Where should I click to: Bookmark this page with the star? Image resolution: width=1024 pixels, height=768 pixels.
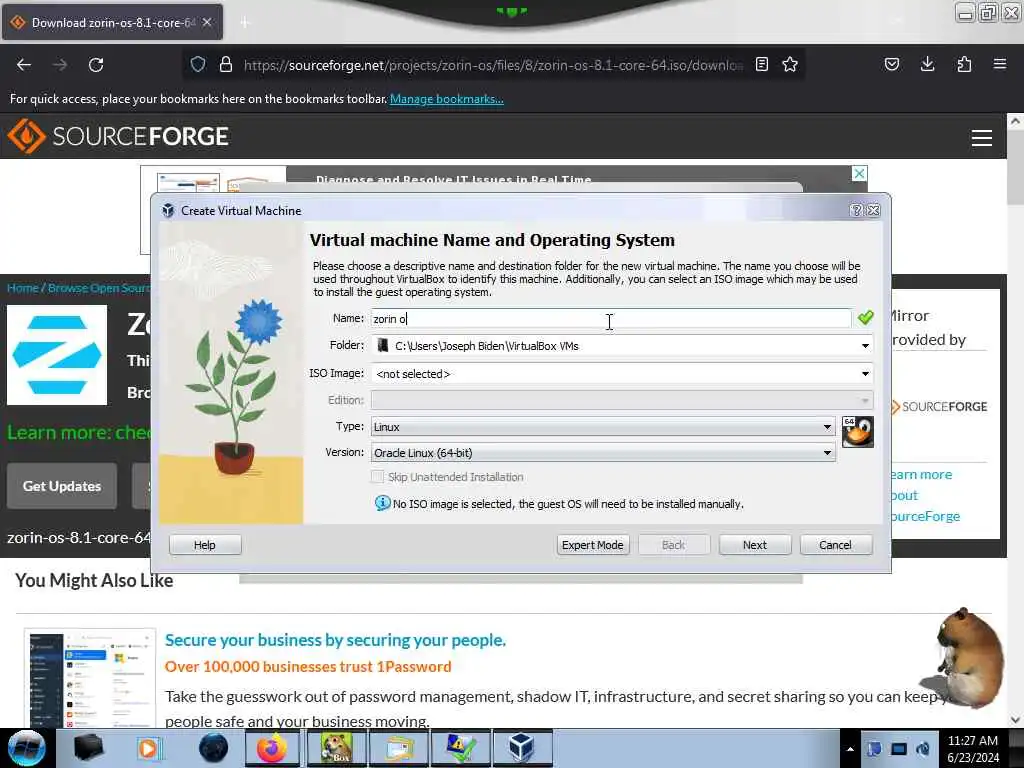tap(790, 64)
